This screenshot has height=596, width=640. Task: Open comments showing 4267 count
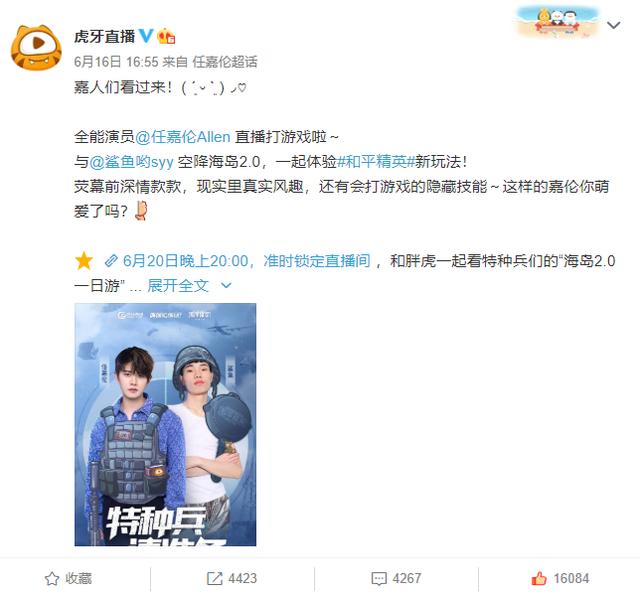coord(396,578)
